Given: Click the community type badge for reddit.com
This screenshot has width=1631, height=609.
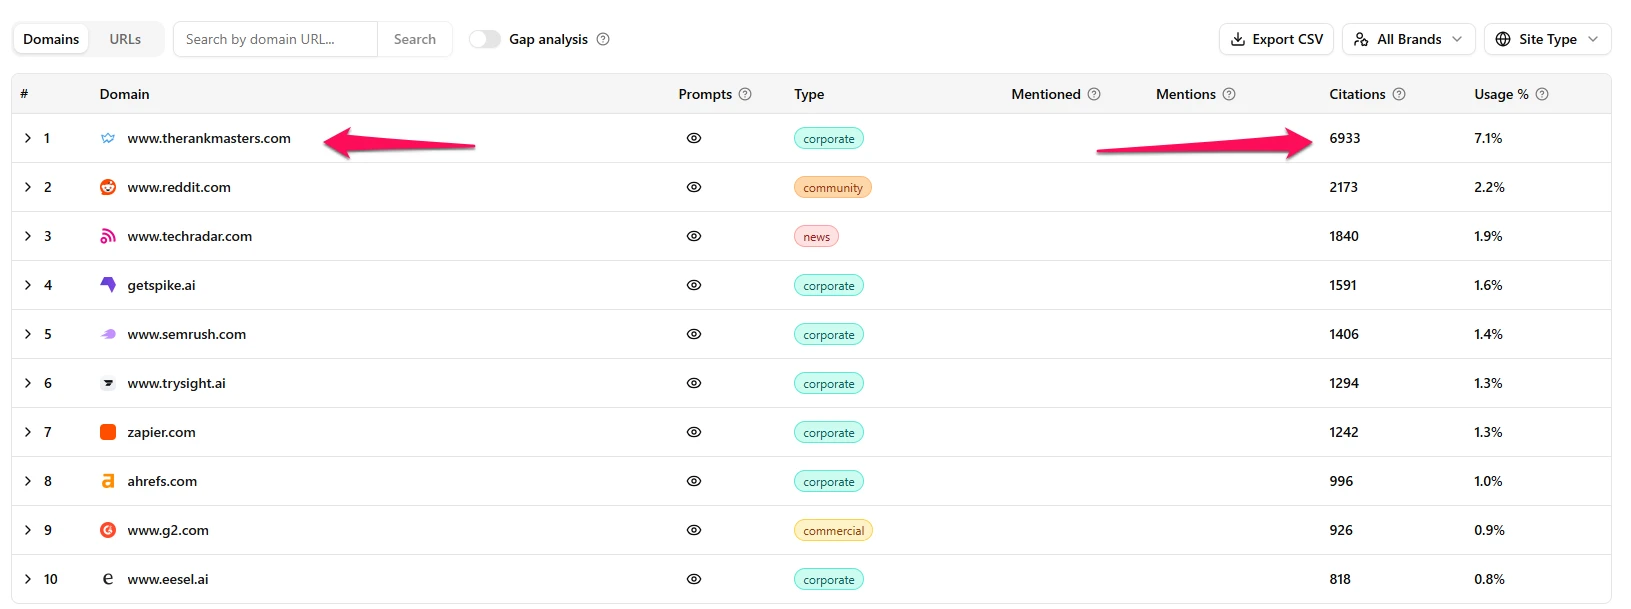Looking at the screenshot, I should pyautogui.click(x=833, y=187).
